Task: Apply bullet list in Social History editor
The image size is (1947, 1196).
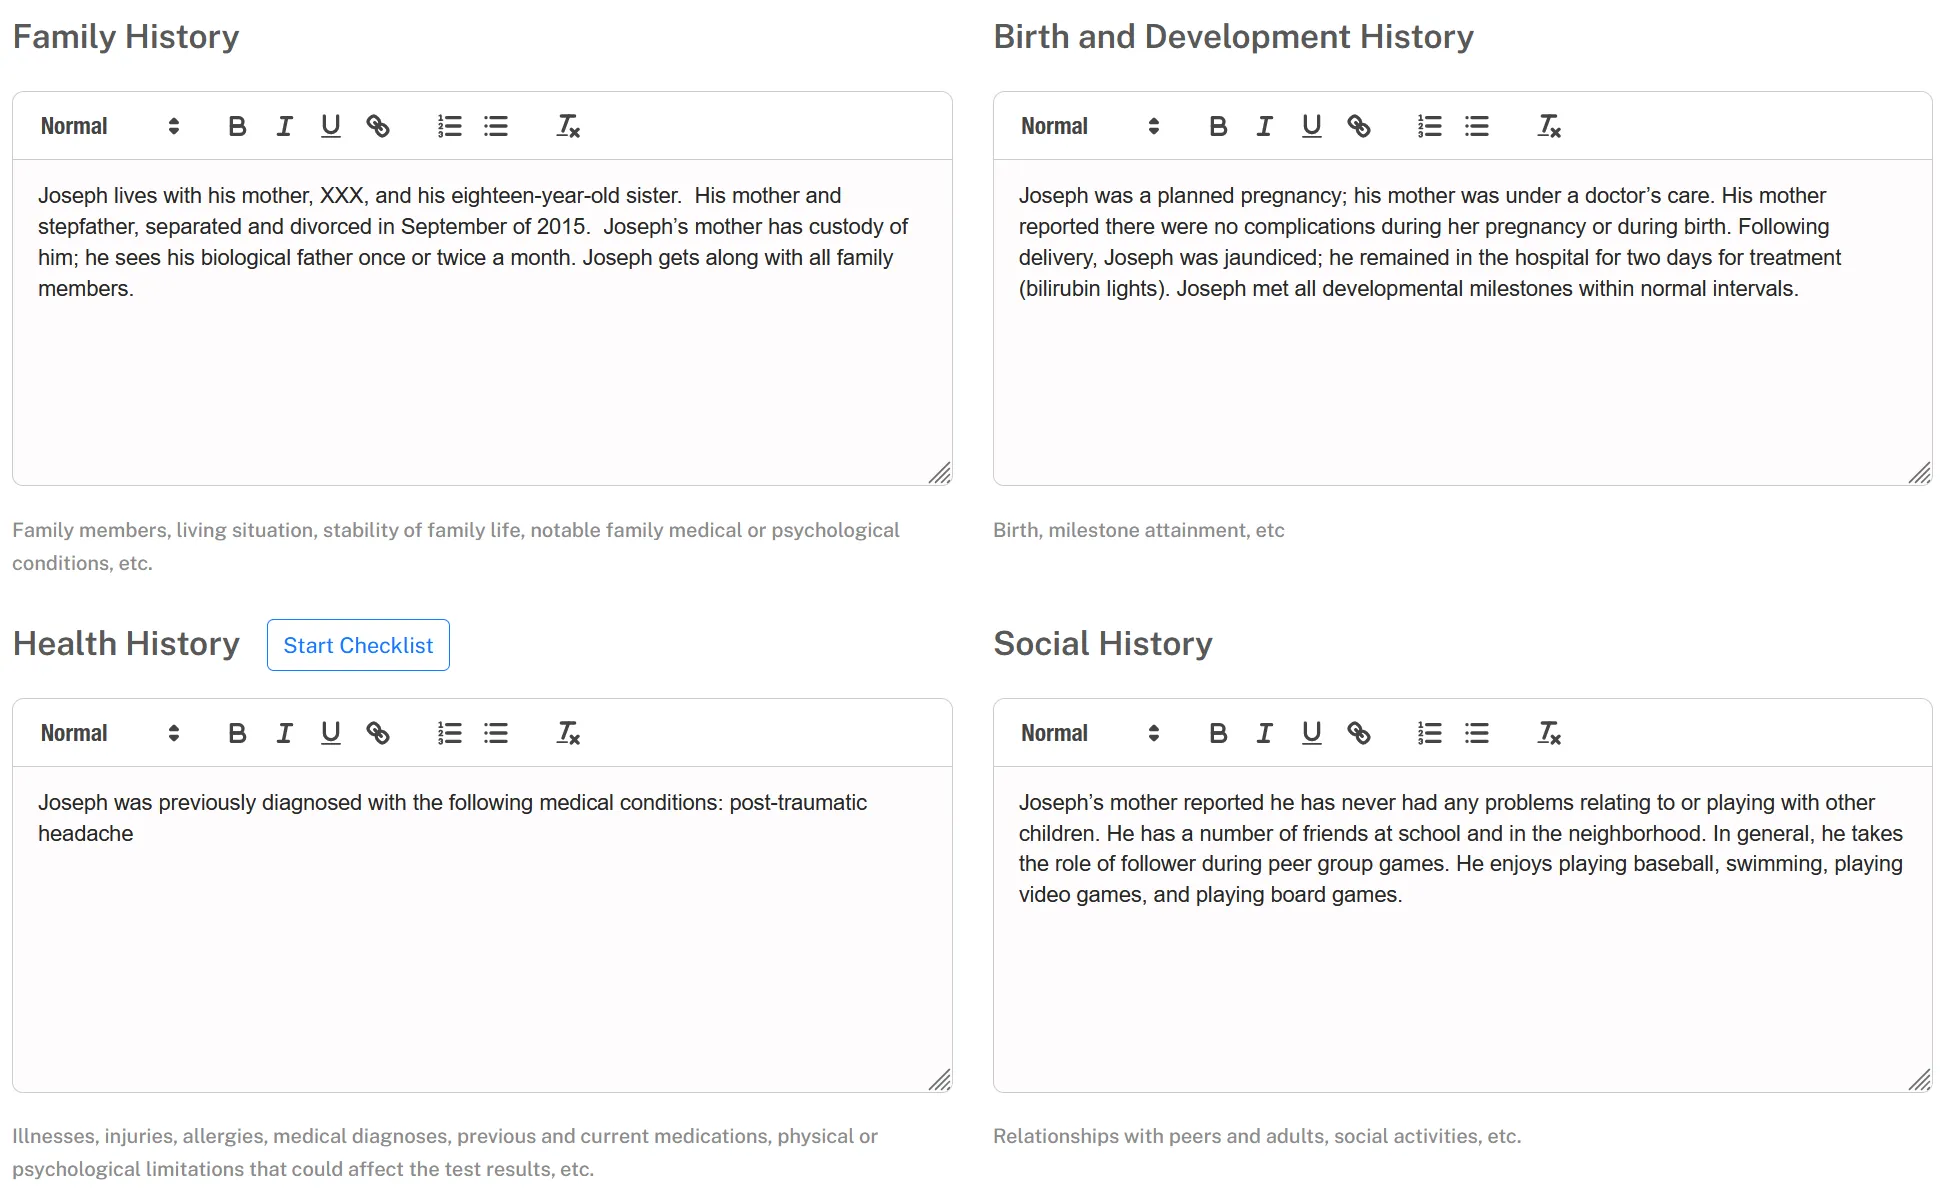Action: pos(1477,733)
